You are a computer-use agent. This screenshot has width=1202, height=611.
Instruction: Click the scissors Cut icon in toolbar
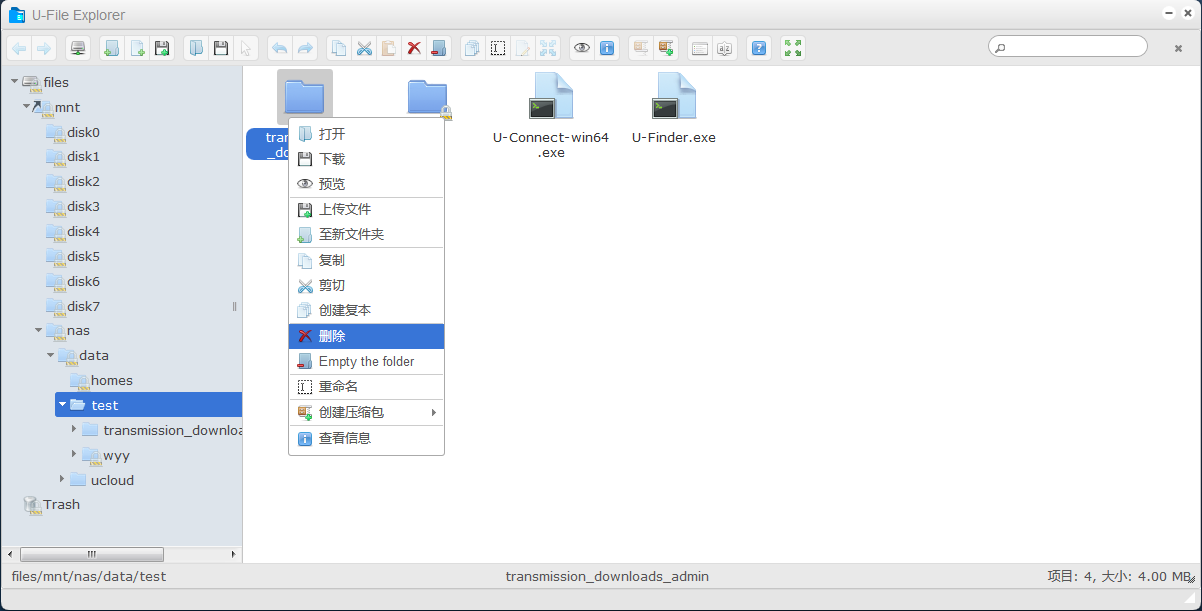point(364,48)
